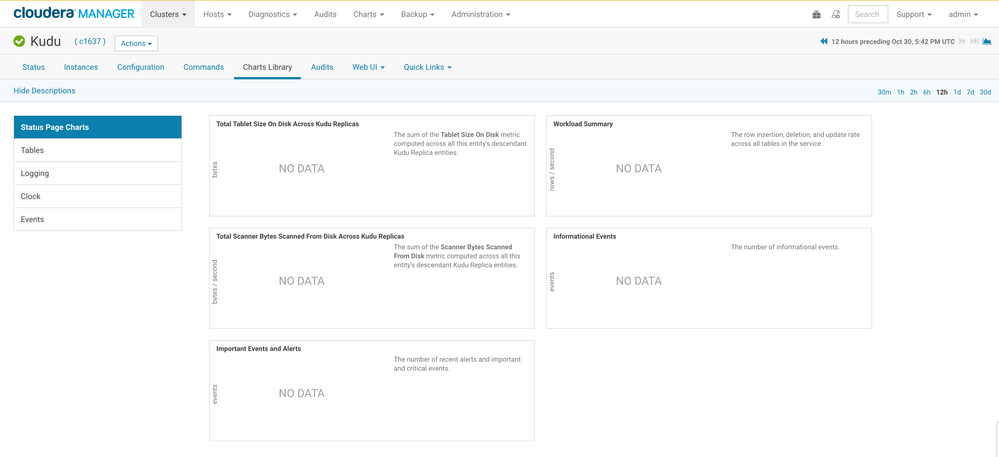
Task: Click the Cloudera Manager logo
Action: (x=74, y=13)
